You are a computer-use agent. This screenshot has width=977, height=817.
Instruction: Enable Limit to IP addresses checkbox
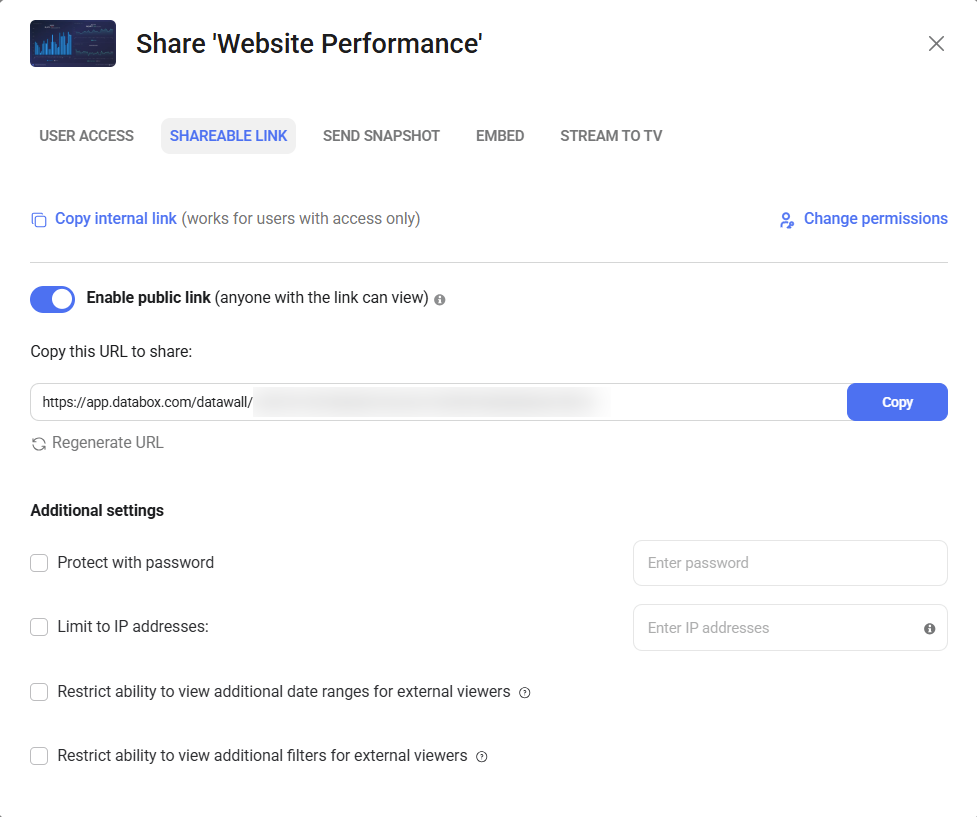click(x=39, y=627)
